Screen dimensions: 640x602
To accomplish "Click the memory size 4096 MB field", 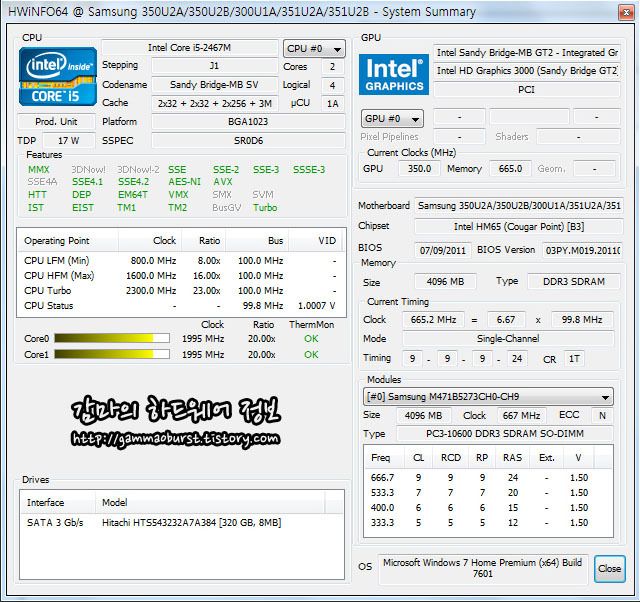I will click(445, 282).
